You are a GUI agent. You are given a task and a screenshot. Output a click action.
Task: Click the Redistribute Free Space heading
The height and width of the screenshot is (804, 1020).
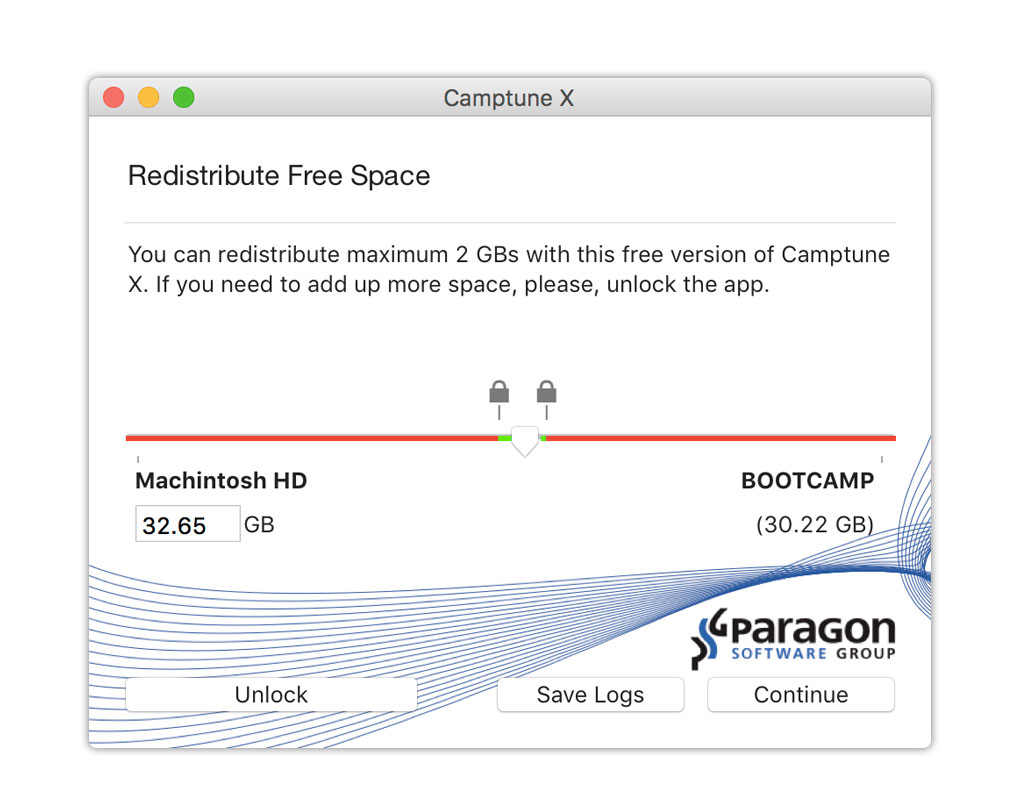pyautogui.click(x=279, y=176)
